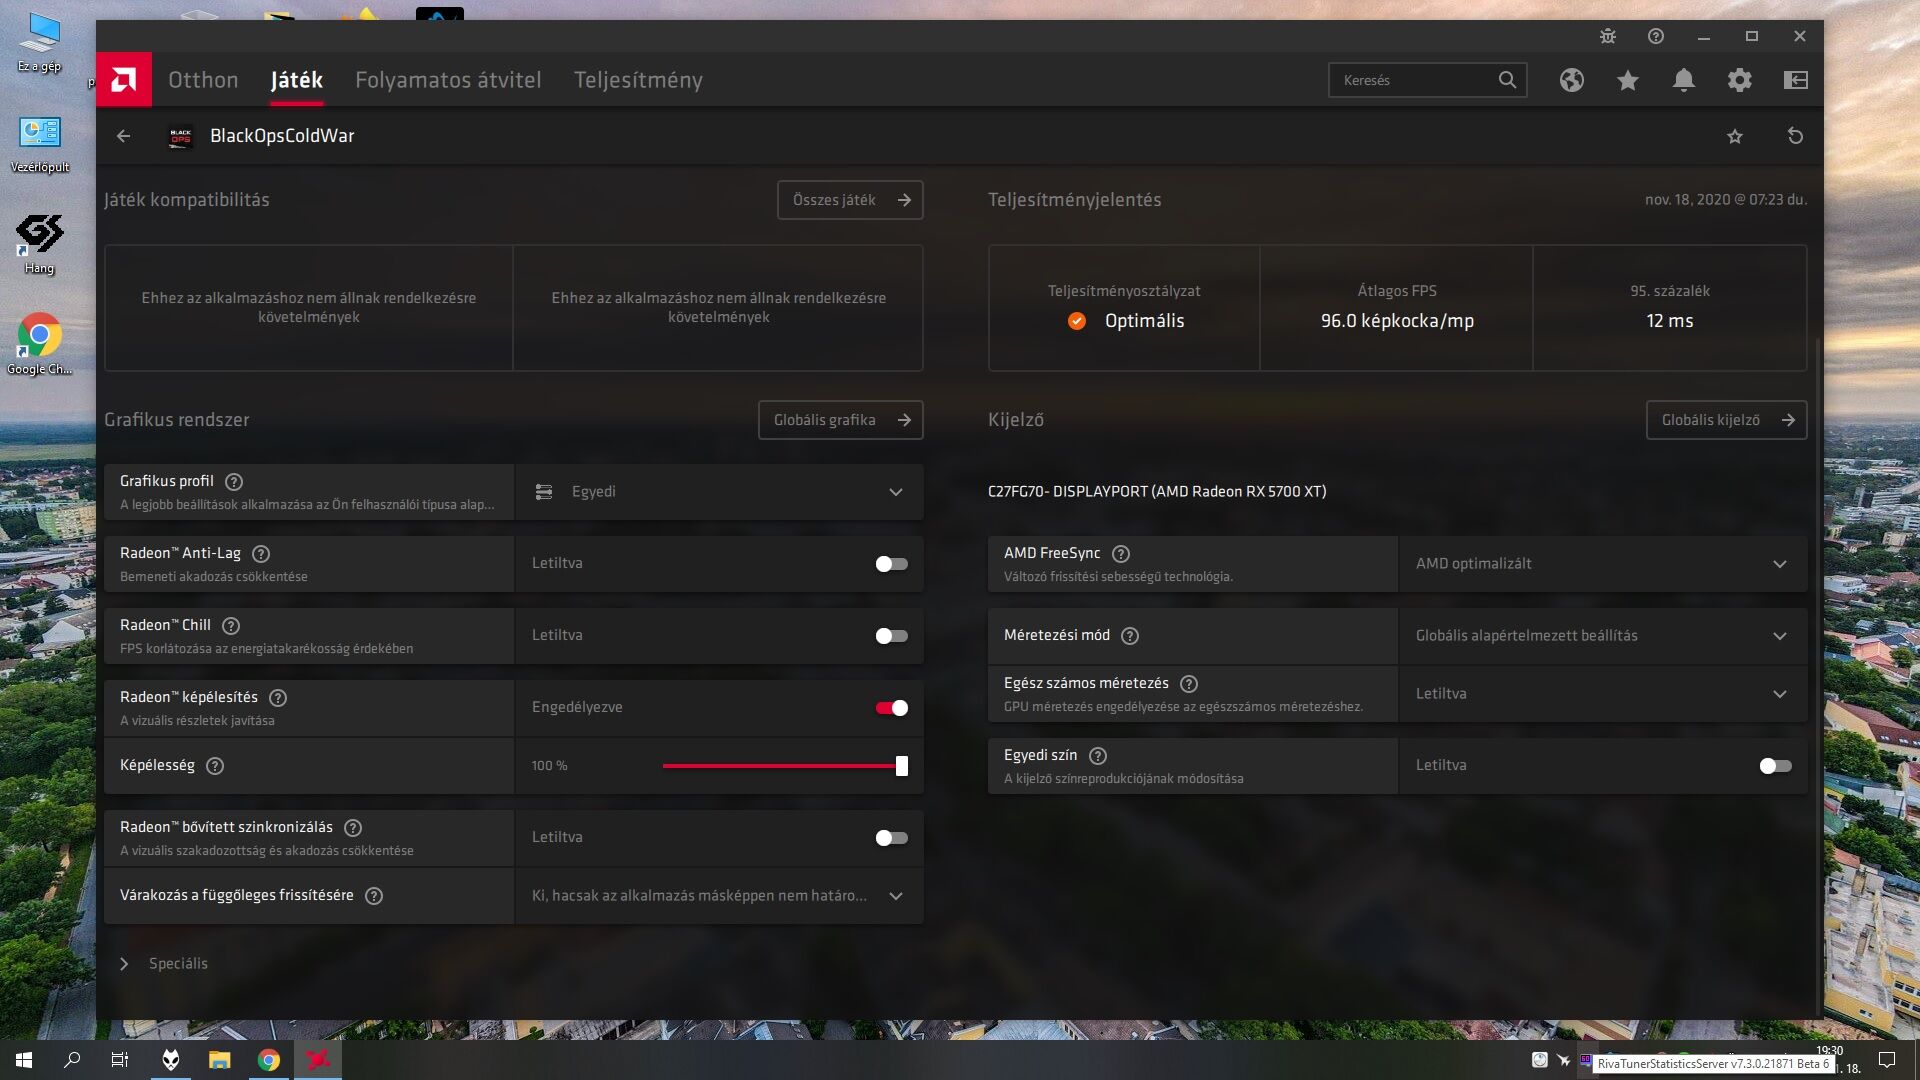Open Egész számos méretezés Letiltva dropdown
This screenshot has width=1920, height=1080.
1603,694
